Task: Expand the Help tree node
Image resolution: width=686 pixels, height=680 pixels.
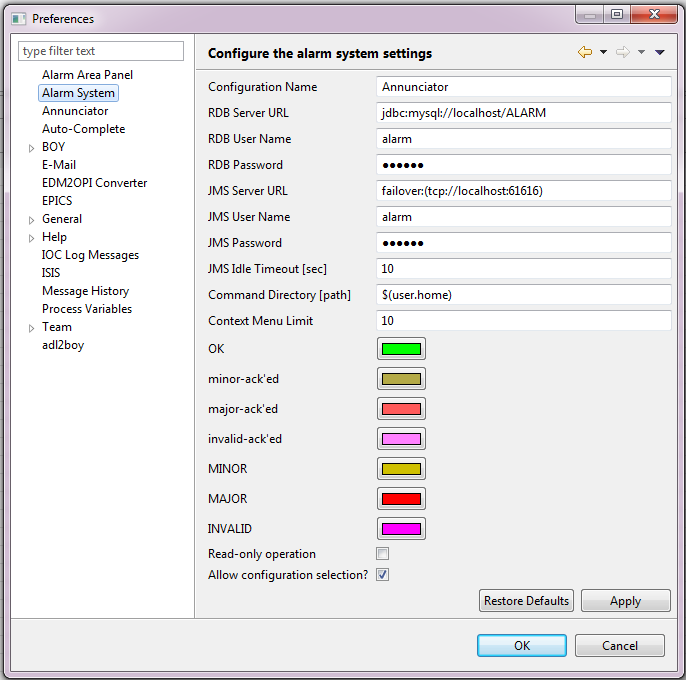Action: click(x=31, y=238)
